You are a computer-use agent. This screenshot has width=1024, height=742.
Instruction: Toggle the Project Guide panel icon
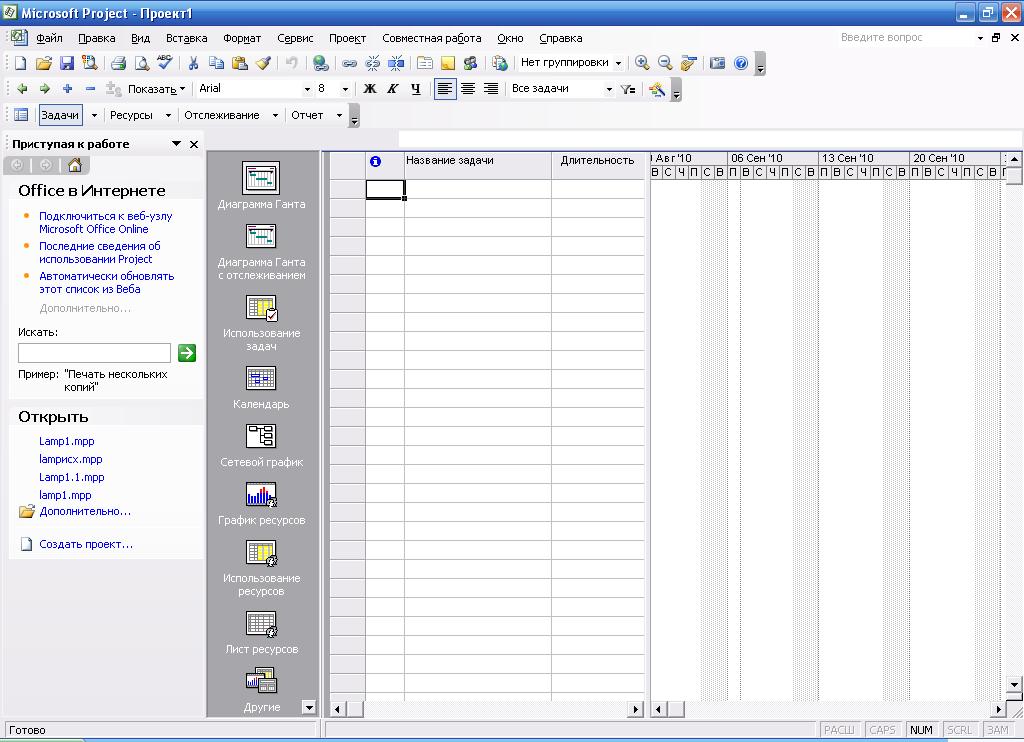(x=21, y=115)
